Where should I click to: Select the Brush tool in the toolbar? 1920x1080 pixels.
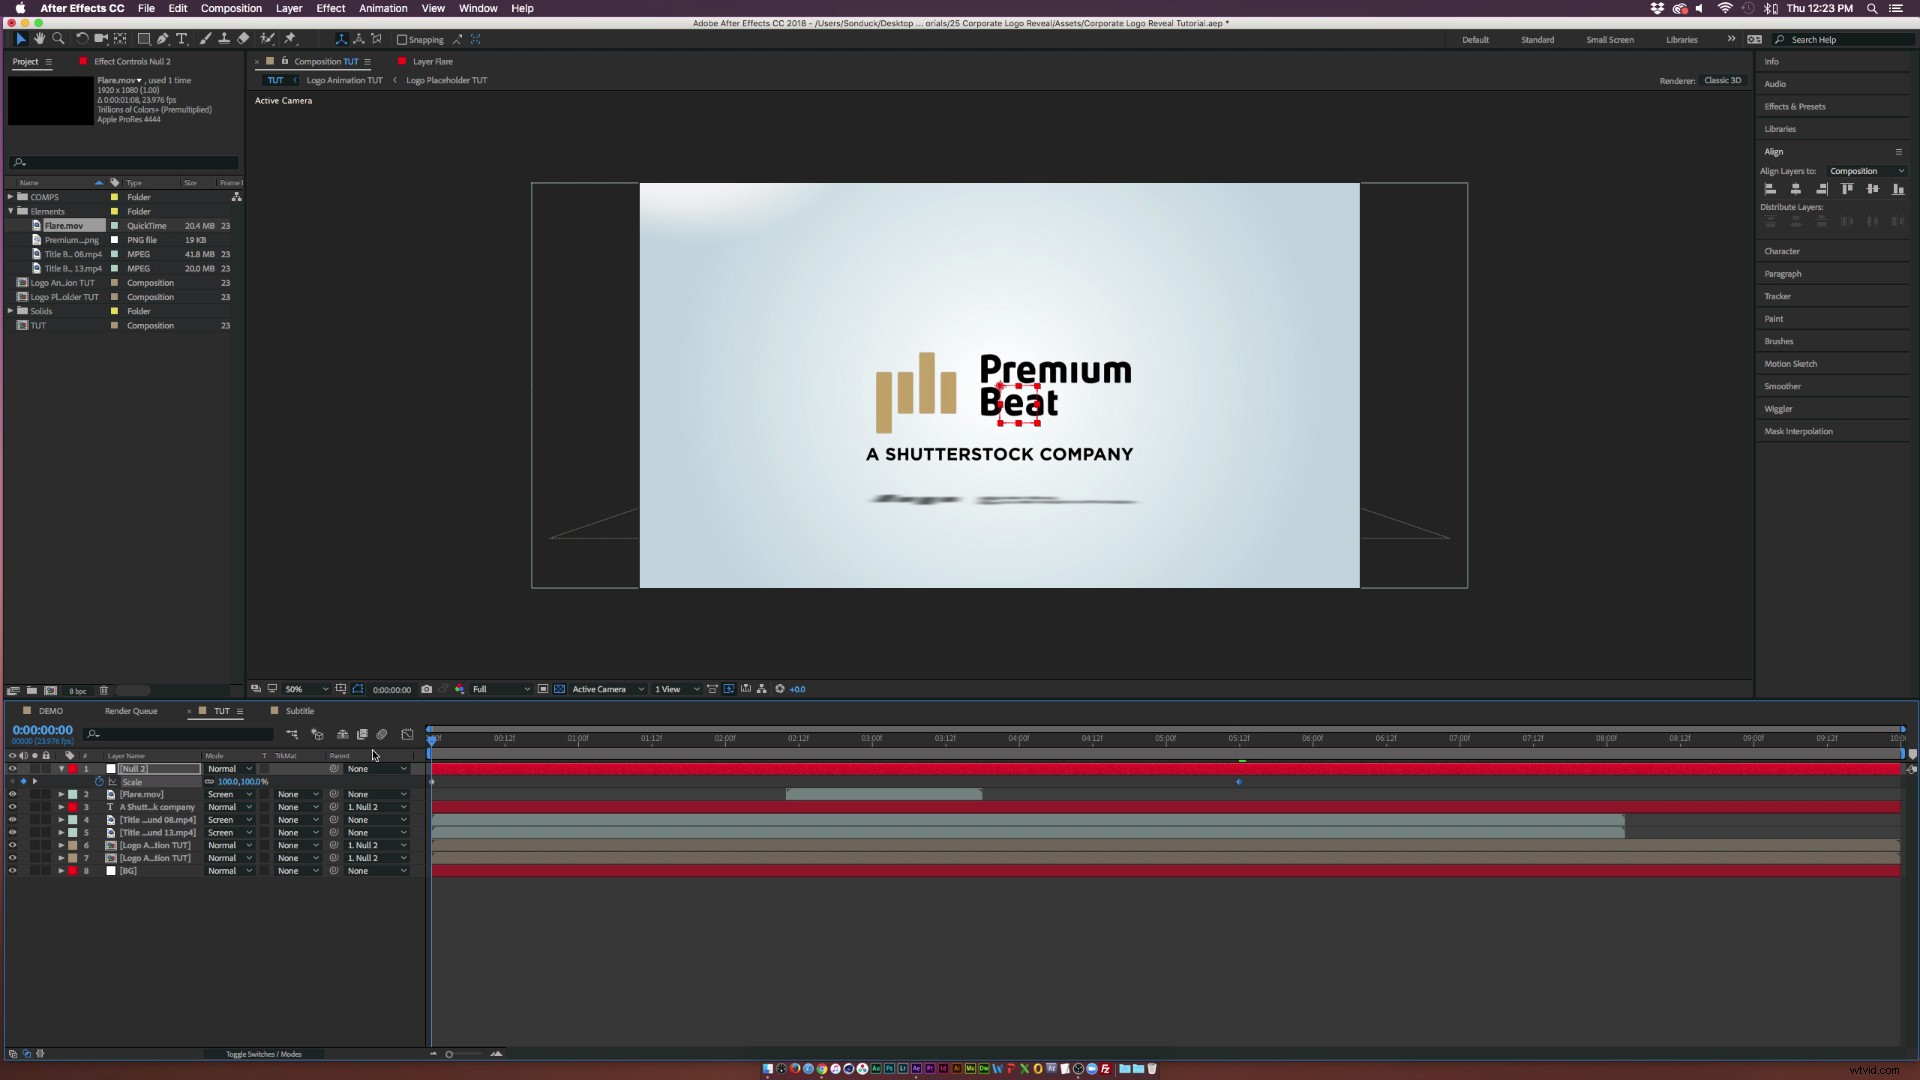click(x=205, y=39)
